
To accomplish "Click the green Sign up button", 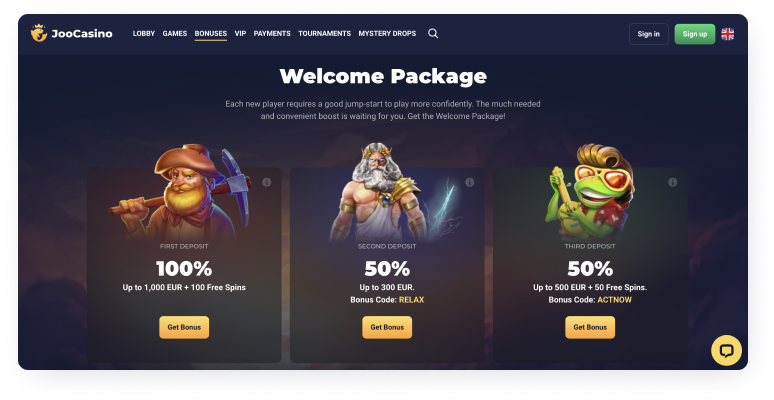I will (695, 34).
